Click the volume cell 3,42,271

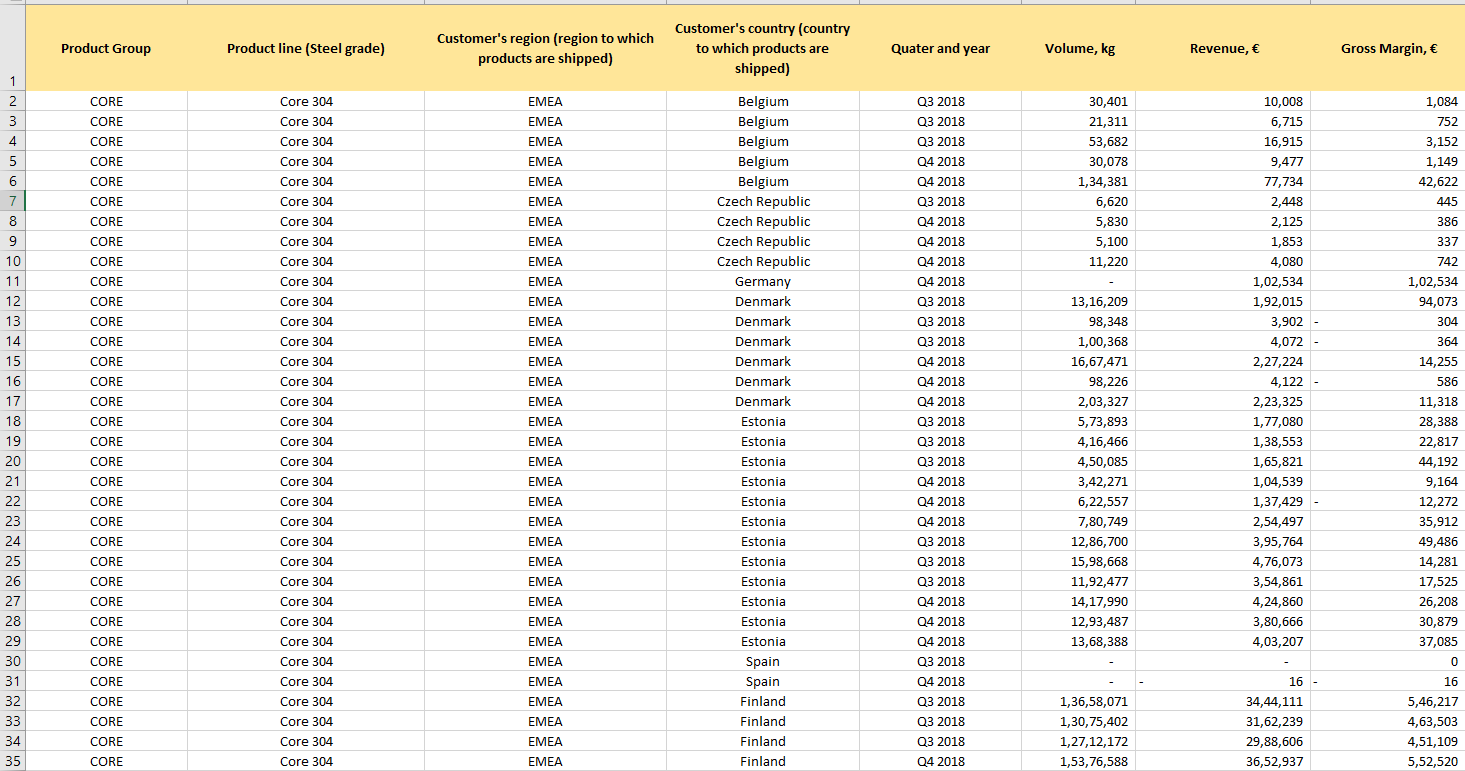coord(1079,481)
